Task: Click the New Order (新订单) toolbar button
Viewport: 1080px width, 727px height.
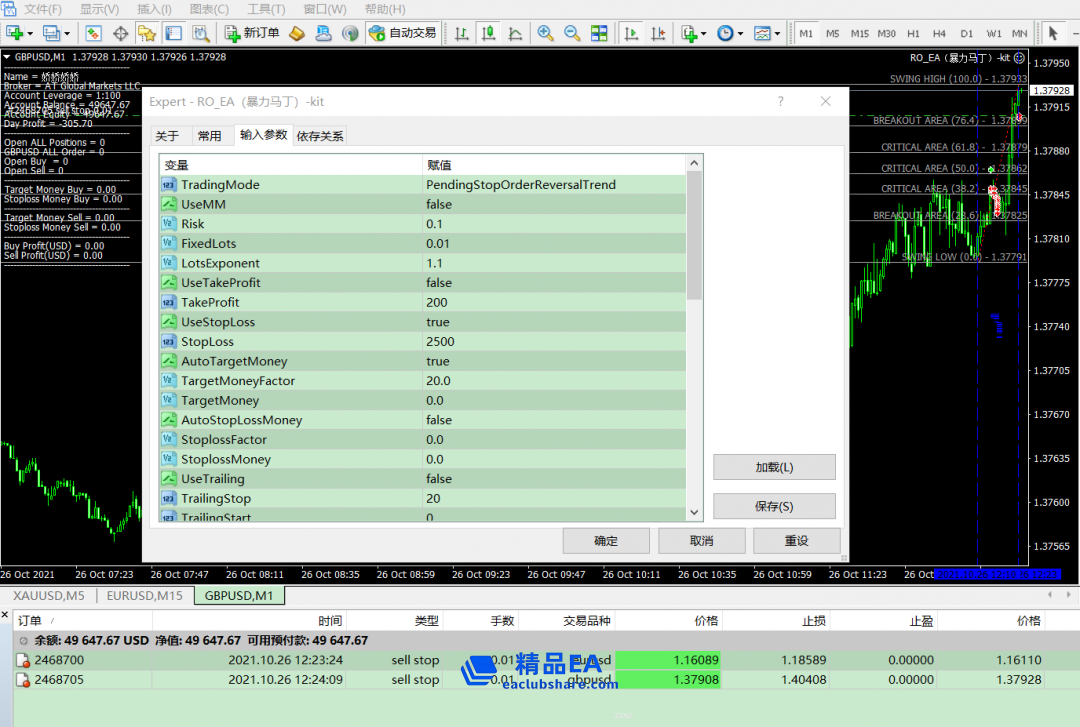Action: click(x=251, y=33)
